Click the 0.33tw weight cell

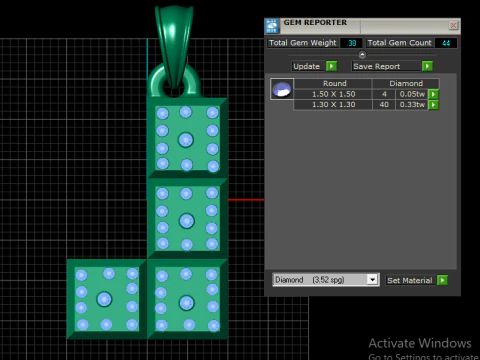[x=412, y=105]
